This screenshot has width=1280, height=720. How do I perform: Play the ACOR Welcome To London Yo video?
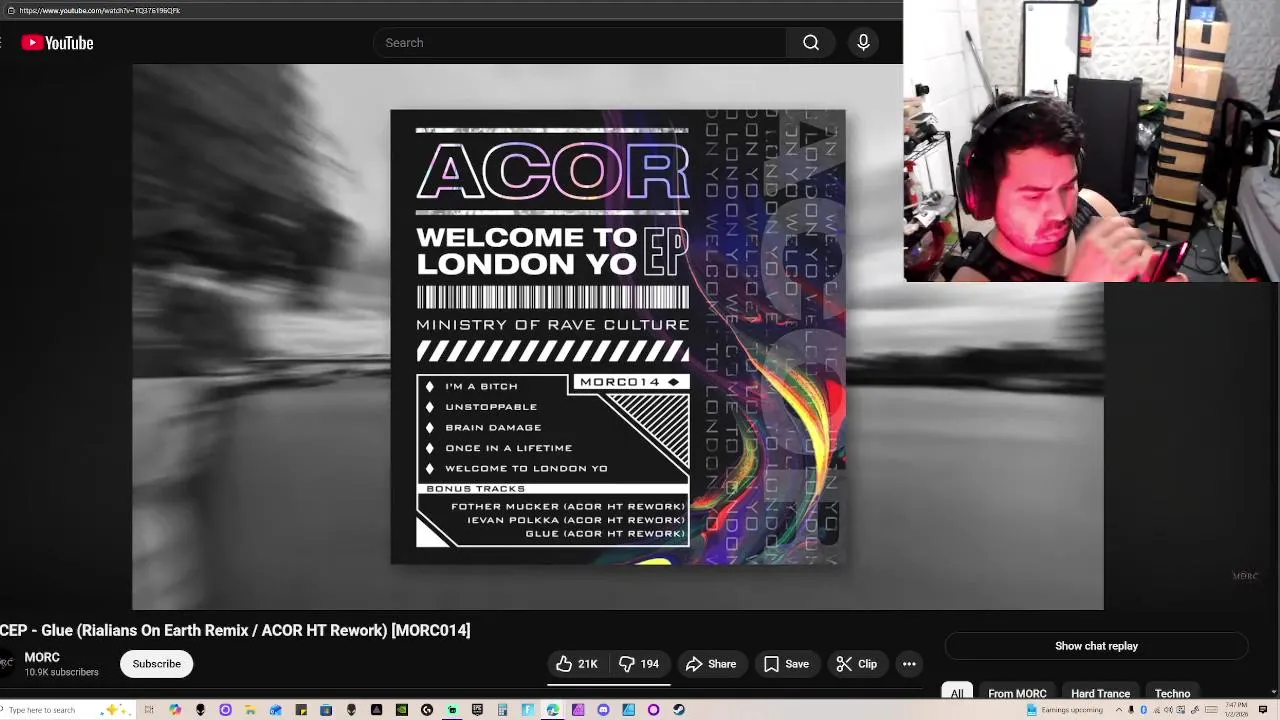pyautogui.click(x=618, y=337)
